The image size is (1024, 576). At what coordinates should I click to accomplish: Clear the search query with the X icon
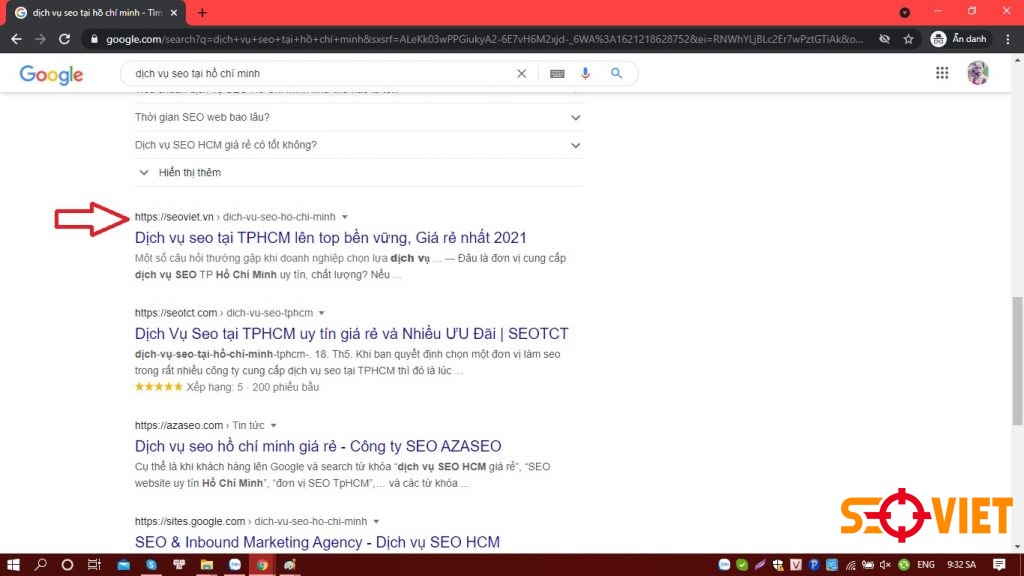(521, 73)
